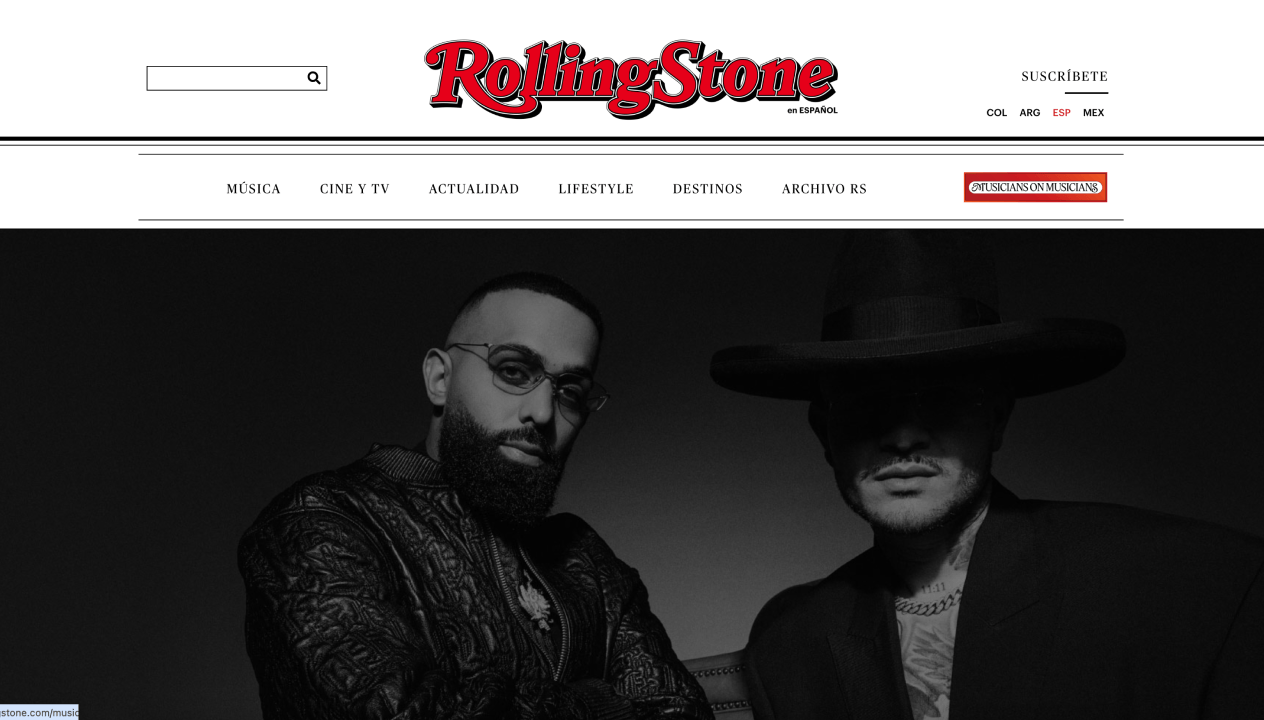The width and height of the screenshot is (1264, 720).
Task: Switch to the COL country edition
Action: point(996,113)
